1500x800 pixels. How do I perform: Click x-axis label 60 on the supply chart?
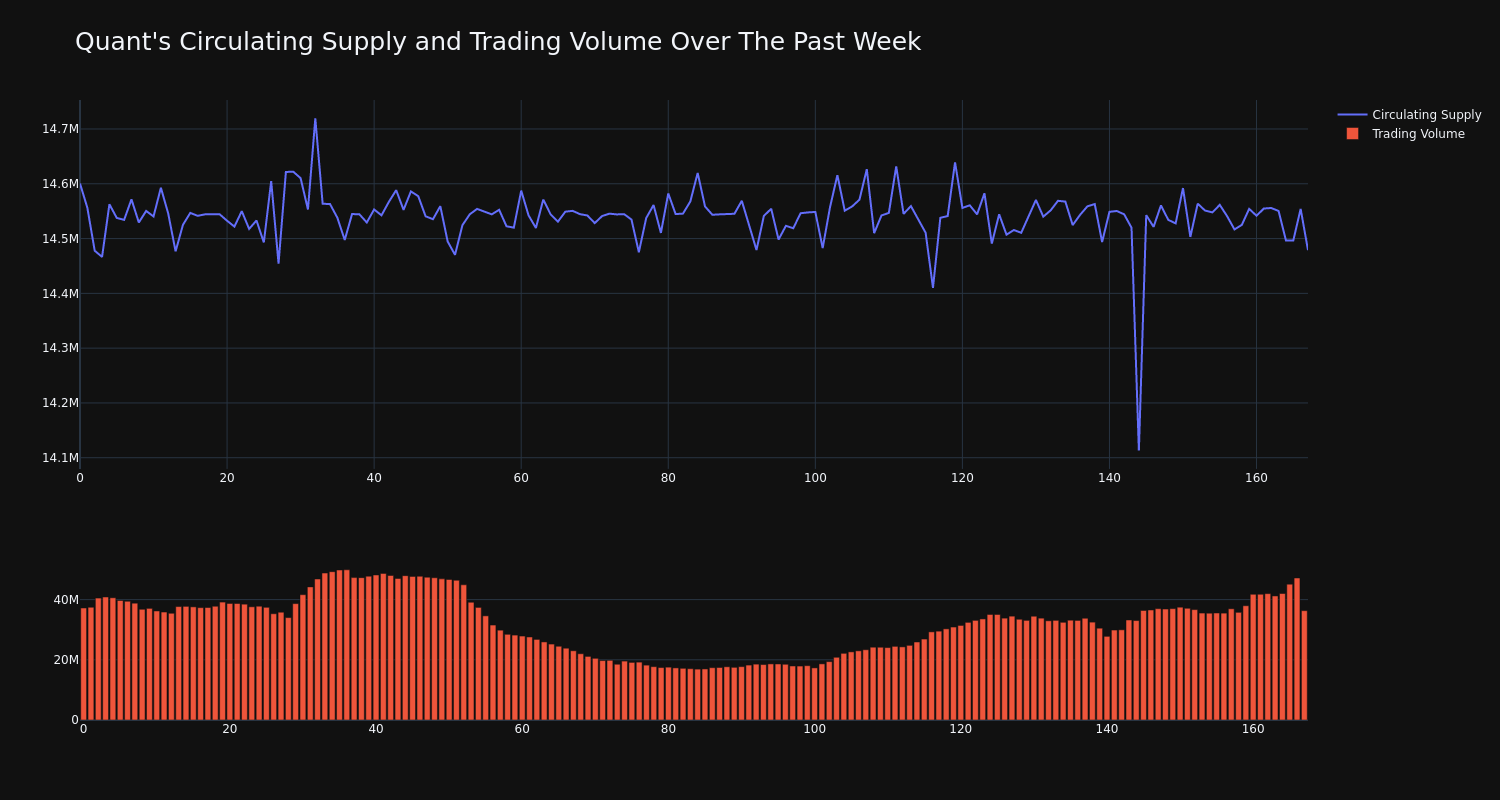point(521,478)
